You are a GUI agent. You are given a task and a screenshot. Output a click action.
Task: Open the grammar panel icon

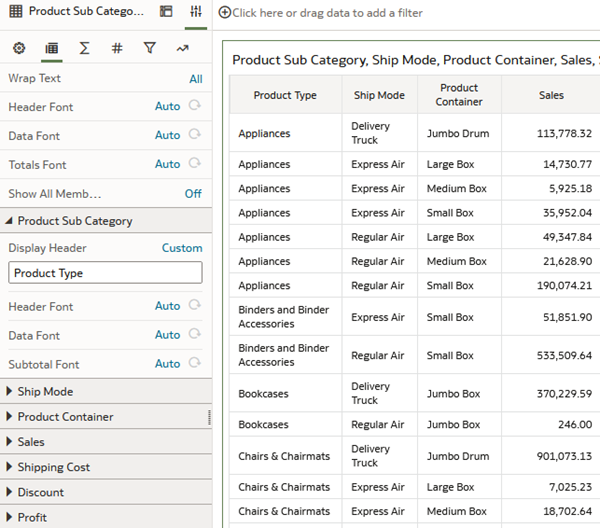tap(166, 12)
